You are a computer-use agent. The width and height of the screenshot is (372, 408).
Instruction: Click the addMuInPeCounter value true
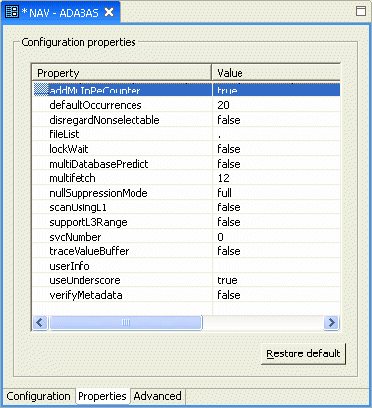point(227,90)
